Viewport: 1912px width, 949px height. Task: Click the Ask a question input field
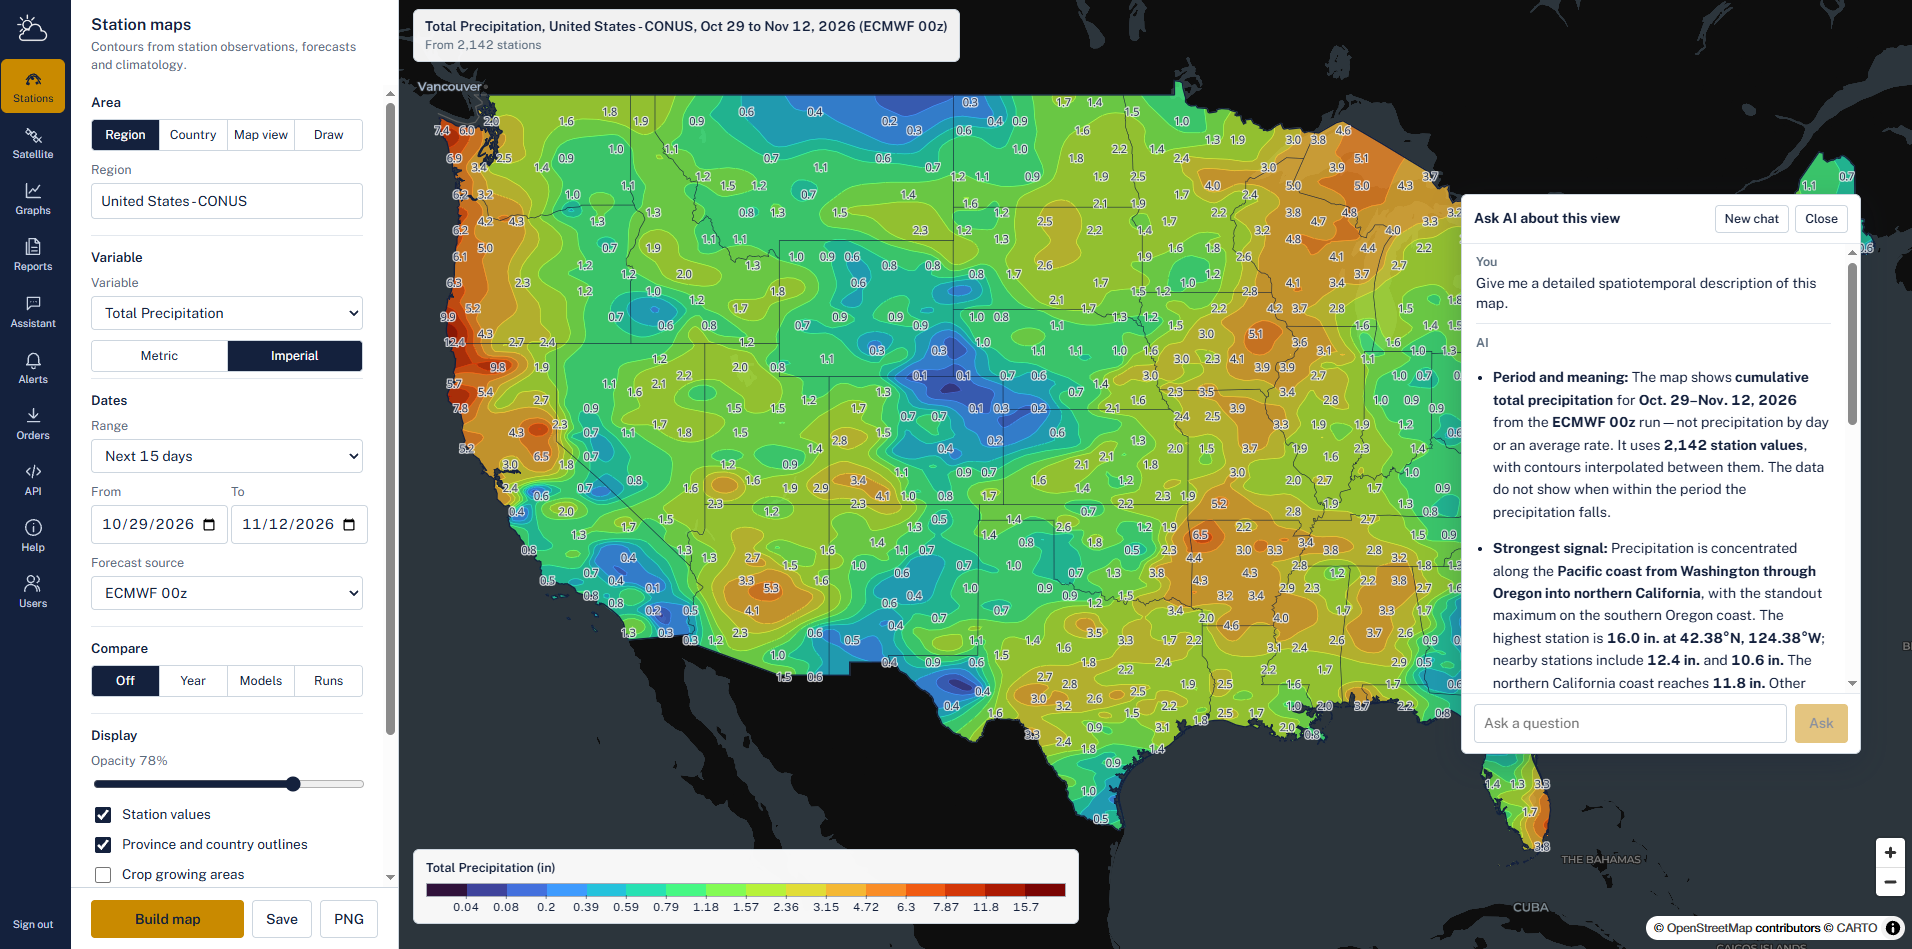[1630, 723]
